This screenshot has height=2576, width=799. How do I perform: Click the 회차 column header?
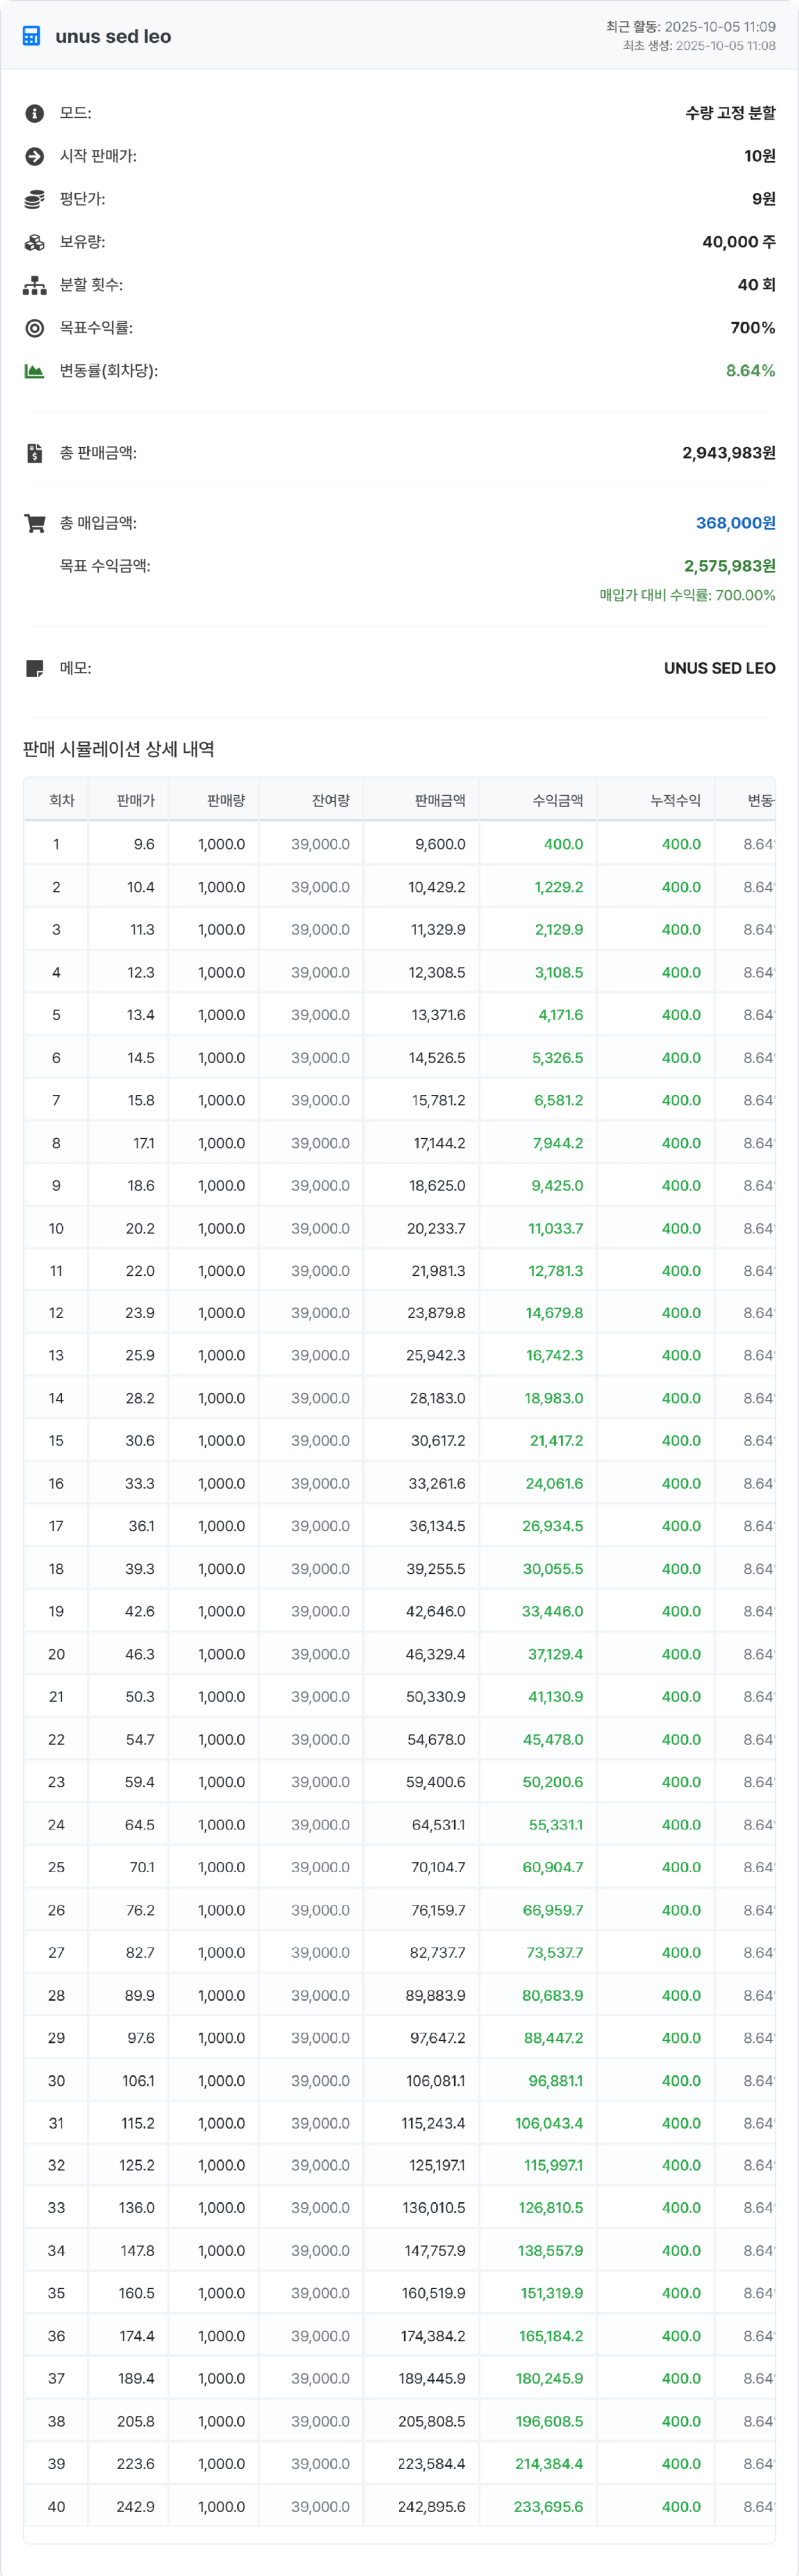point(61,801)
